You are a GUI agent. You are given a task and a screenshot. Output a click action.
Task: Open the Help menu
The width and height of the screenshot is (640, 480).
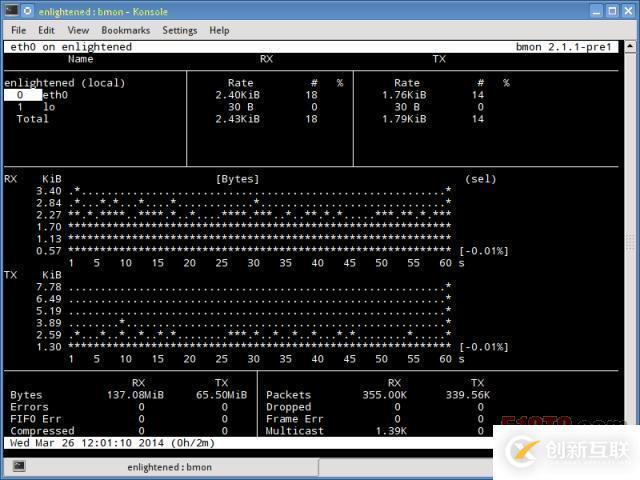(x=219, y=30)
